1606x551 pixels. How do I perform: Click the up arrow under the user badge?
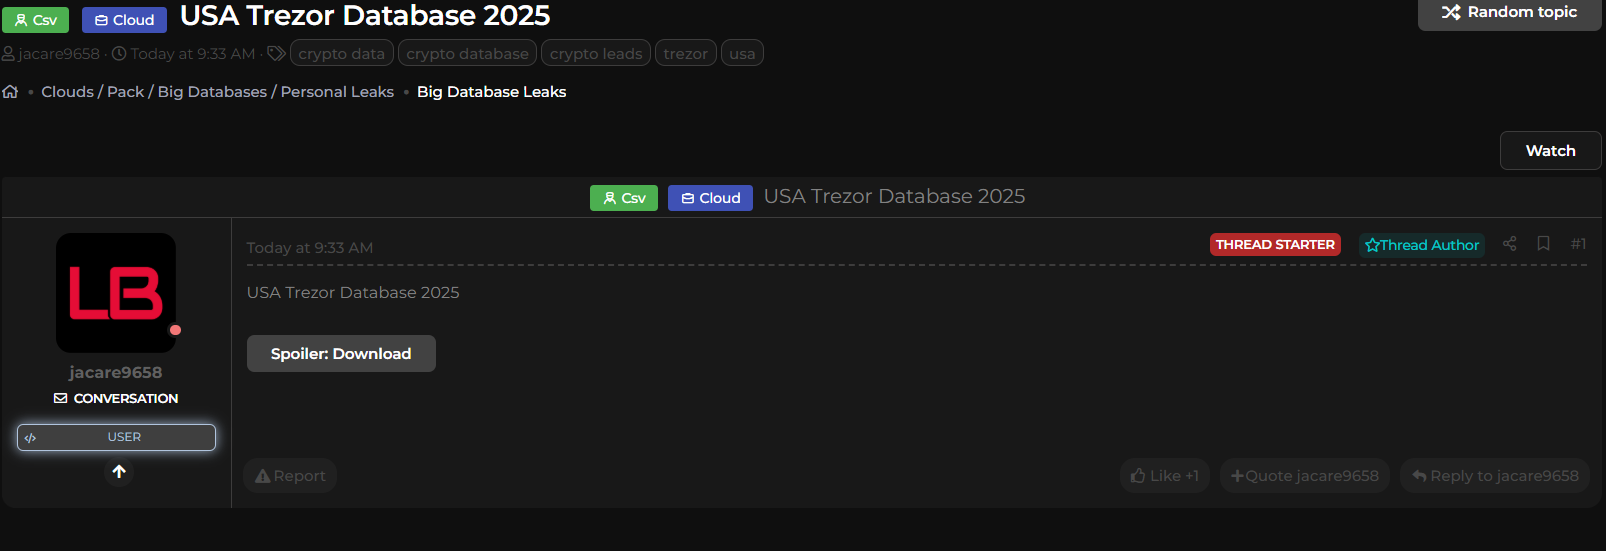(119, 471)
